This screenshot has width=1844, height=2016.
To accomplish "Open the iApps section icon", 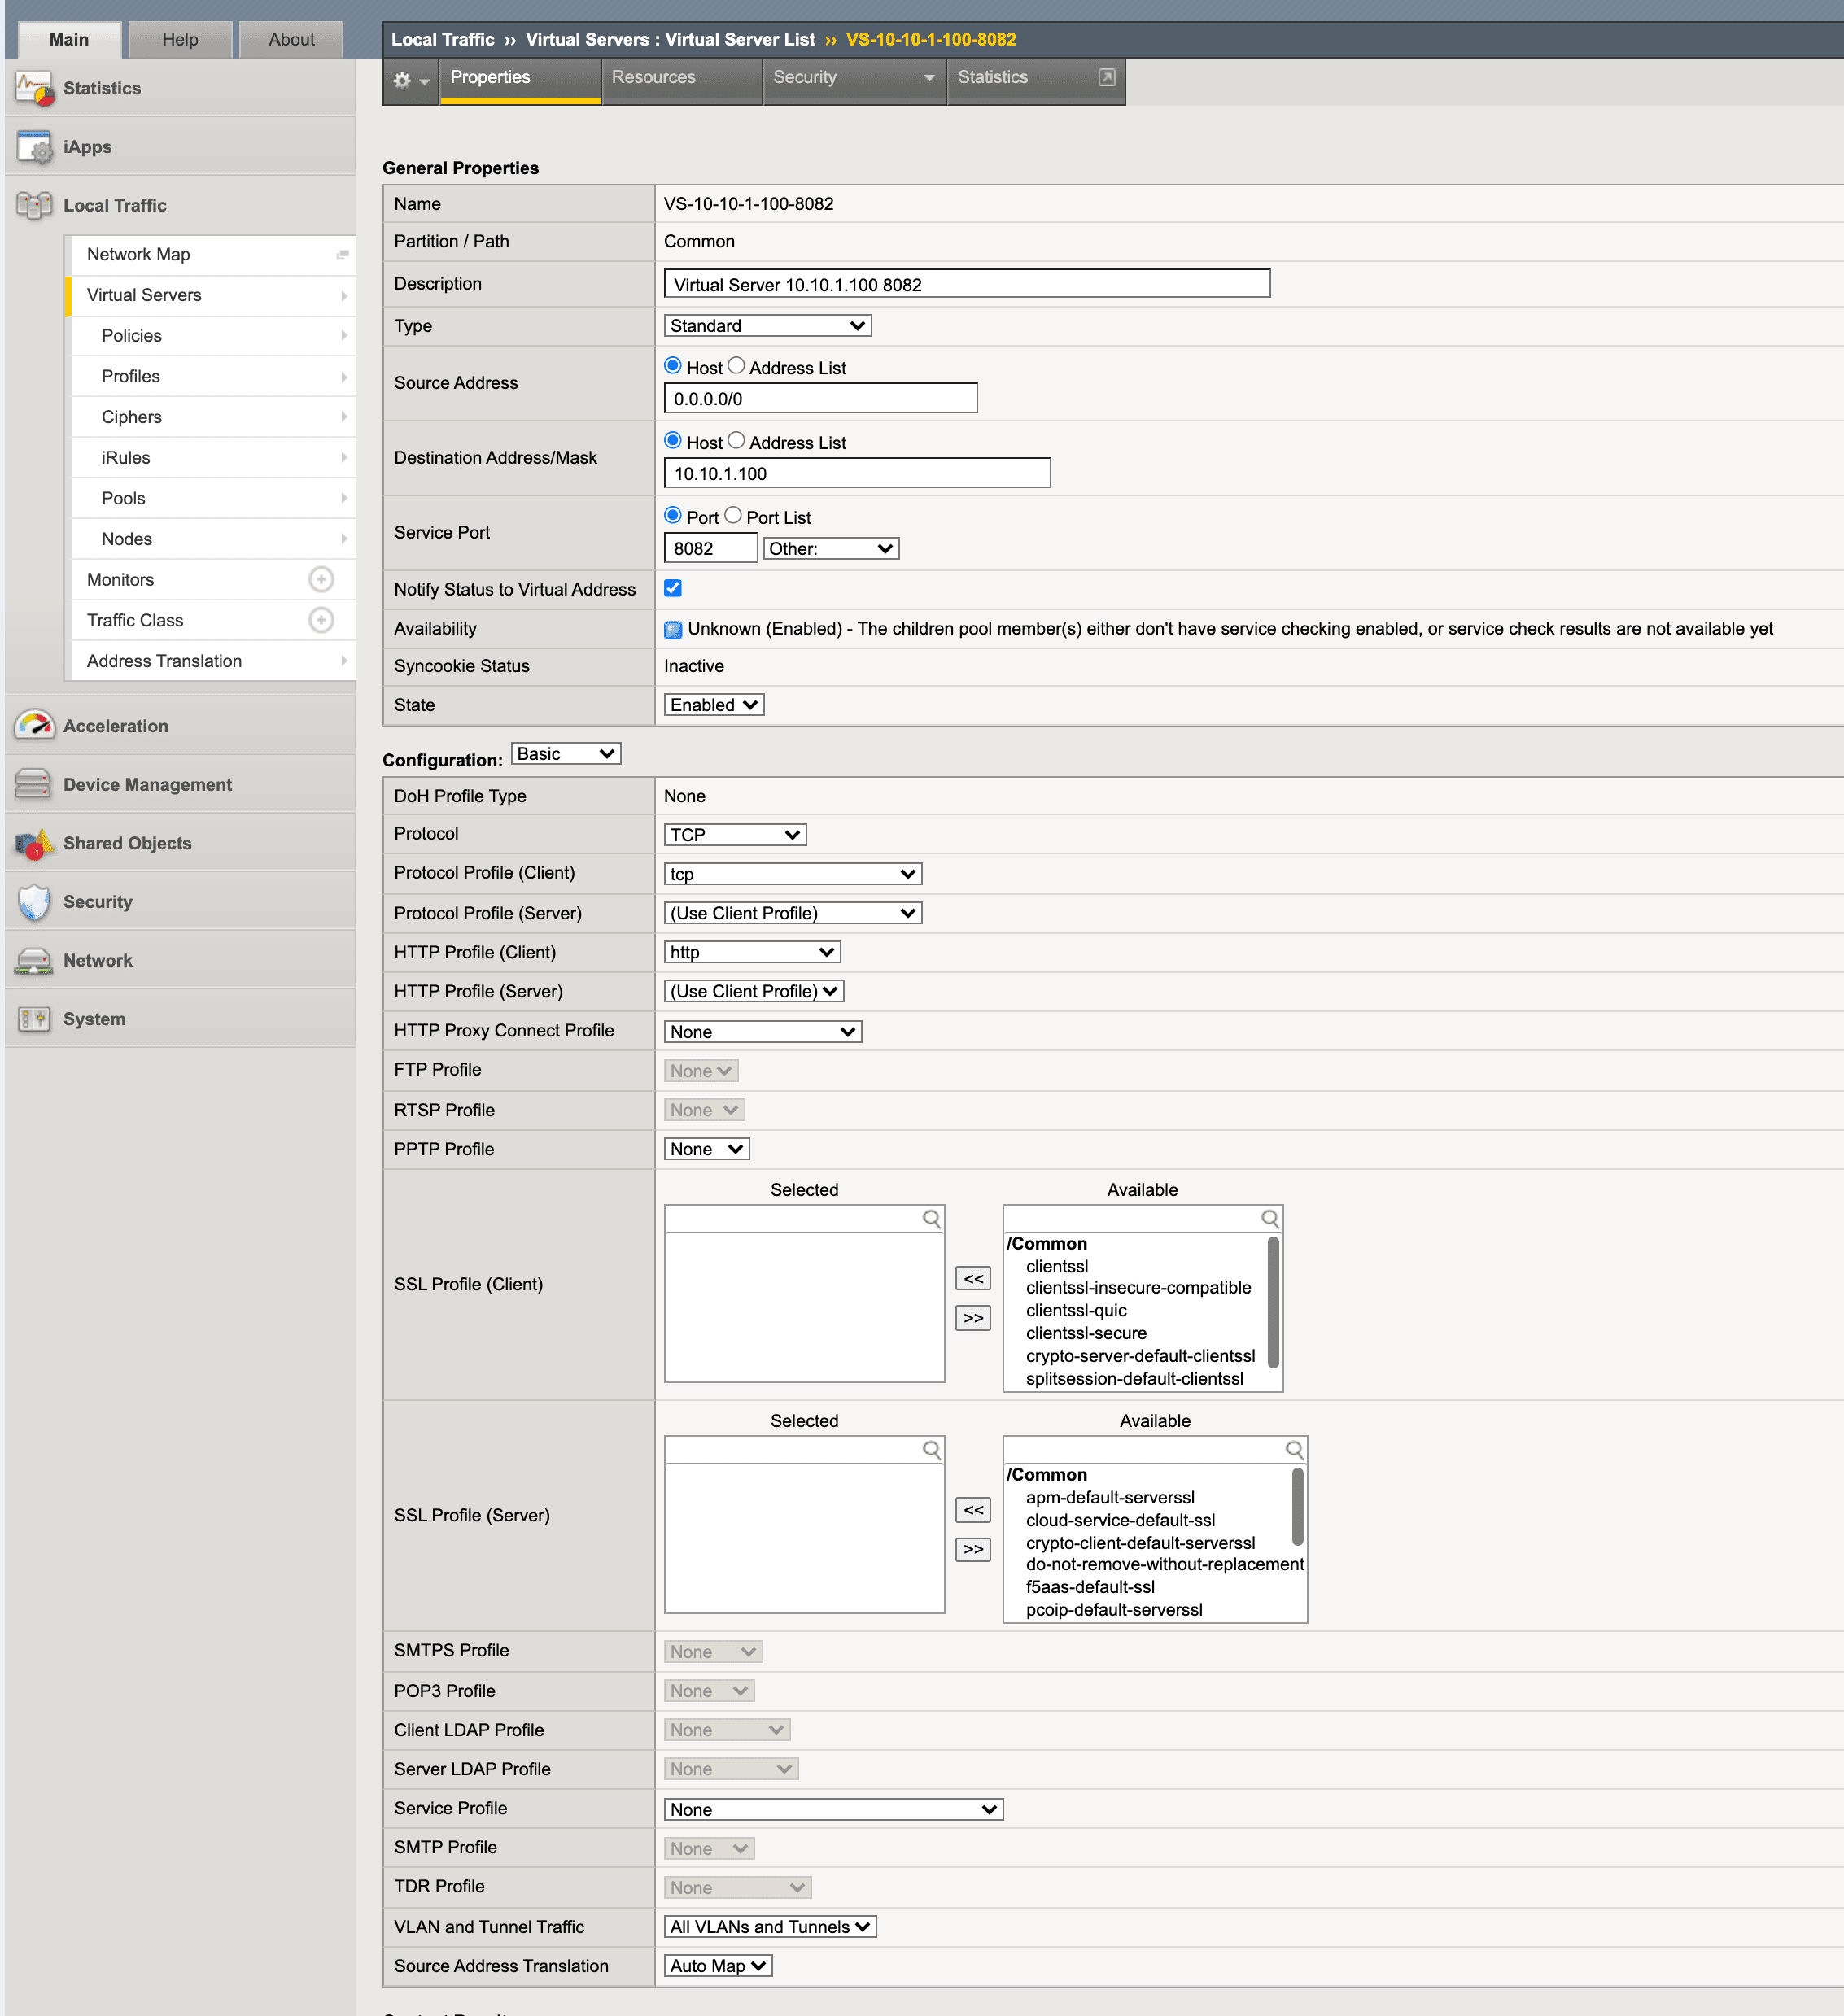I will 34,147.
